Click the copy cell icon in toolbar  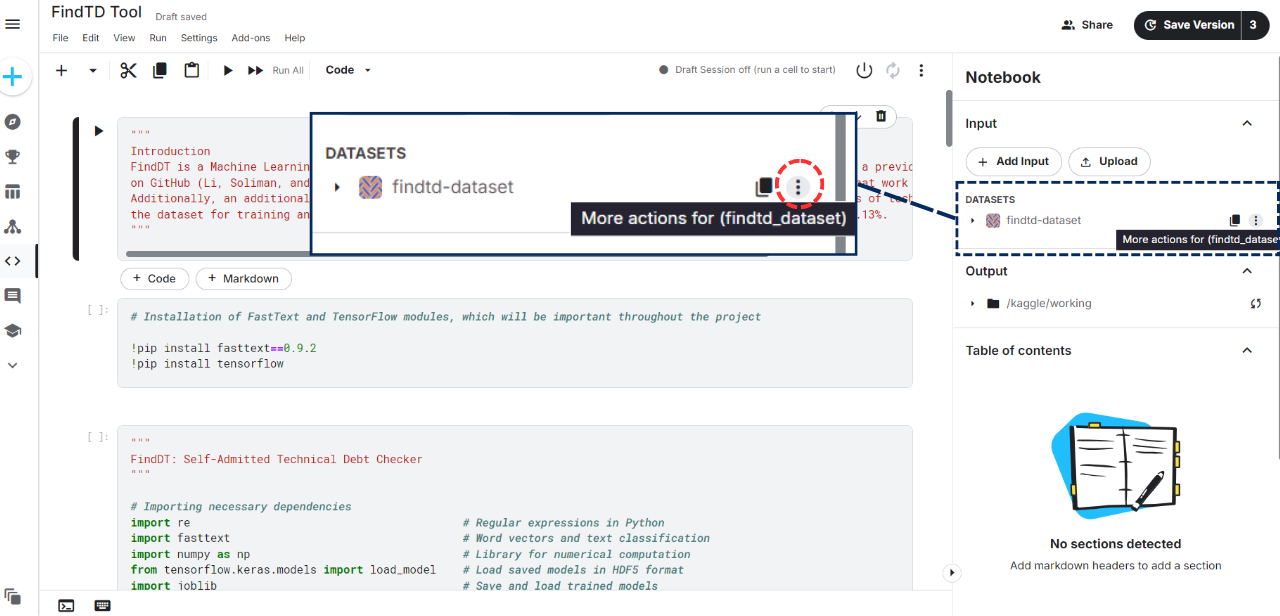coord(160,70)
